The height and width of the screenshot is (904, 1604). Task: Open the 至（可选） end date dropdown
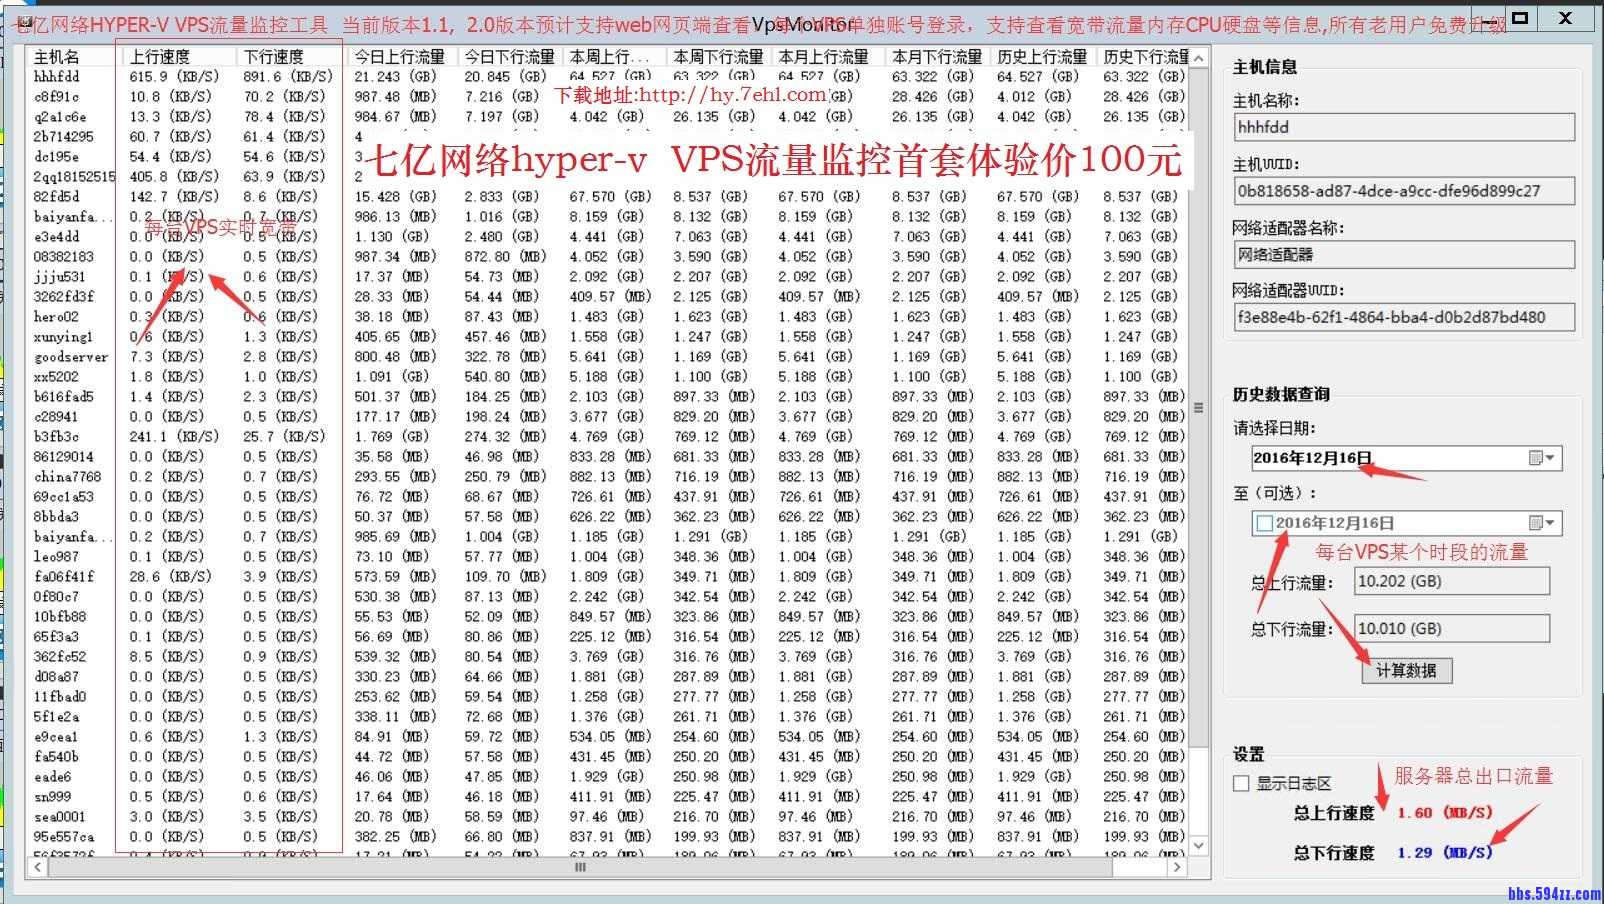(1542, 523)
